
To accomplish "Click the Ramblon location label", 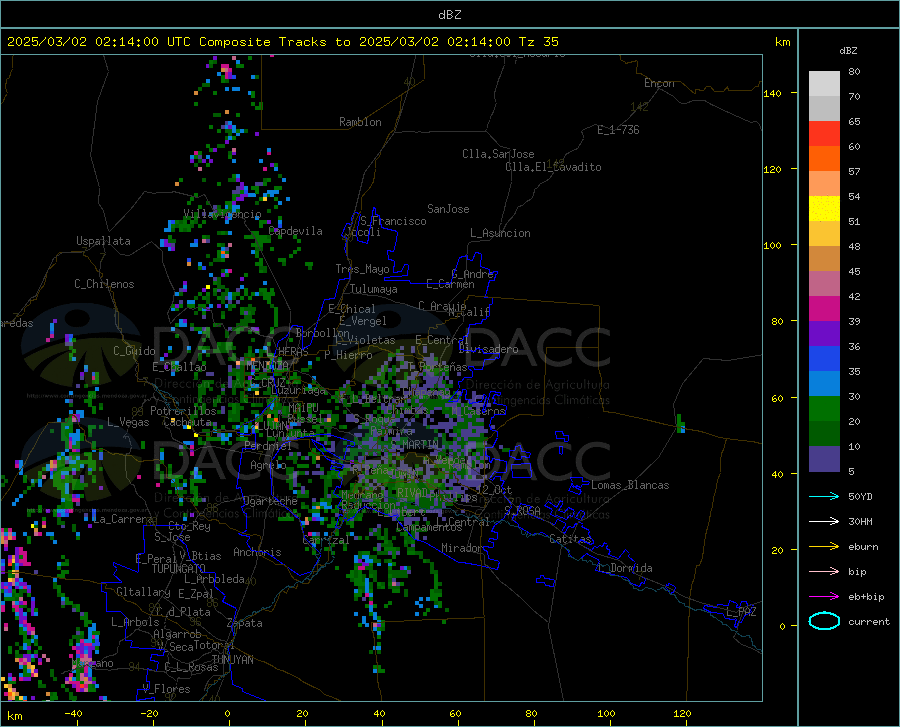I will [x=360, y=122].
